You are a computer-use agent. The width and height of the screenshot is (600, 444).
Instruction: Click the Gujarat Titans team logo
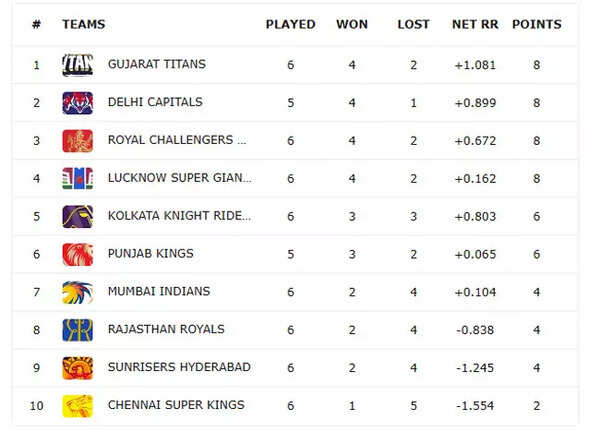(77, 65)
